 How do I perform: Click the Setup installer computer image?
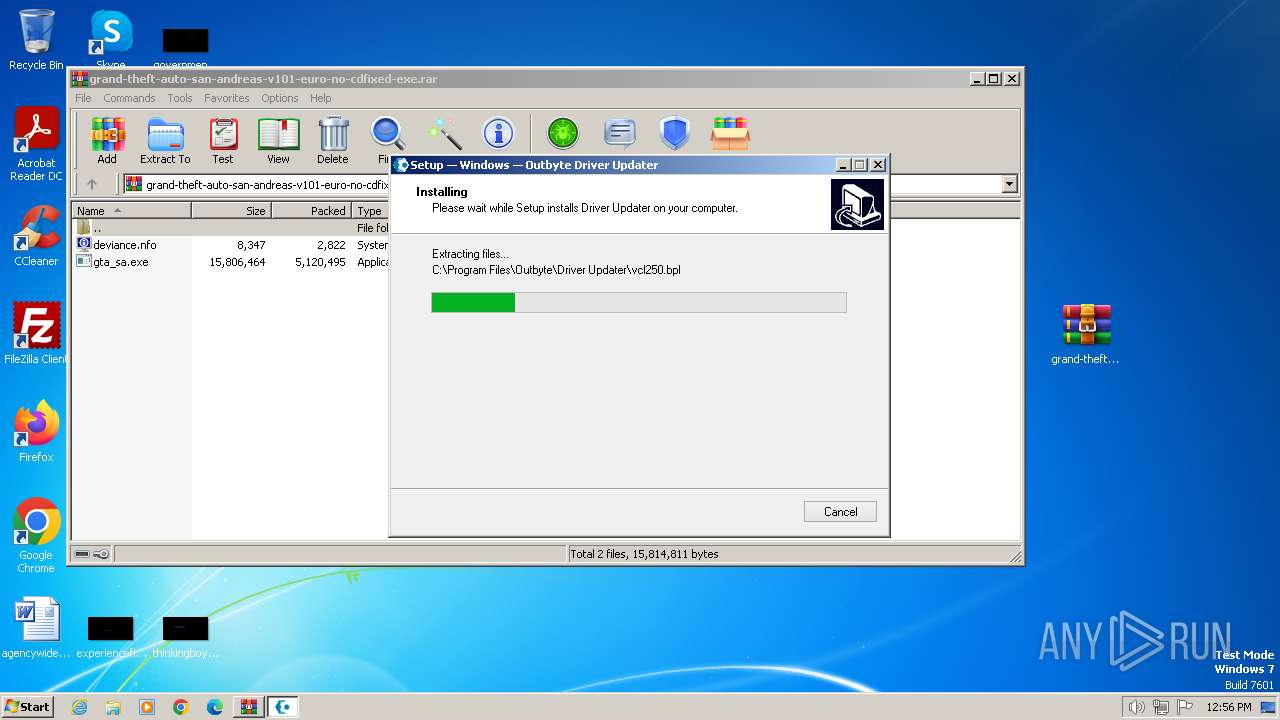[858, 204]
